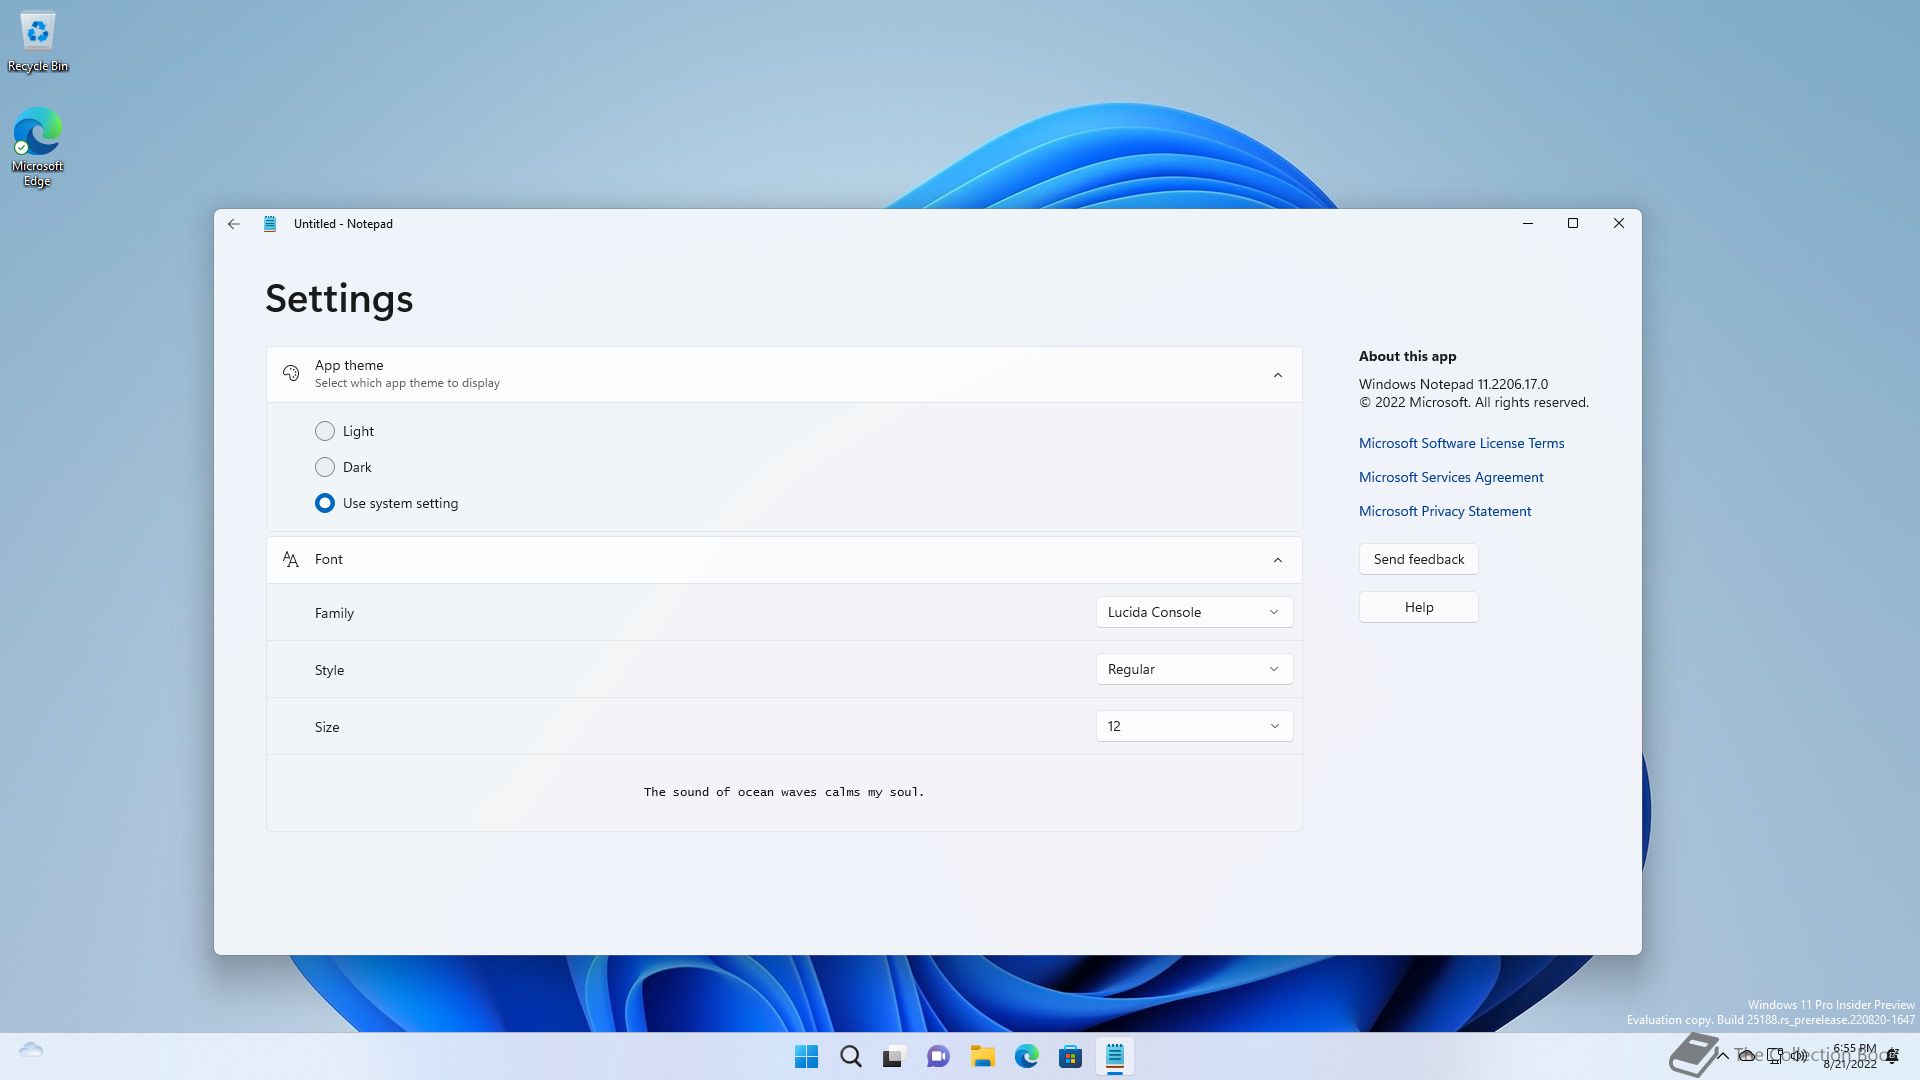Collapse the App theme section
The image size is (1920, 1080).
(1277, 375)
